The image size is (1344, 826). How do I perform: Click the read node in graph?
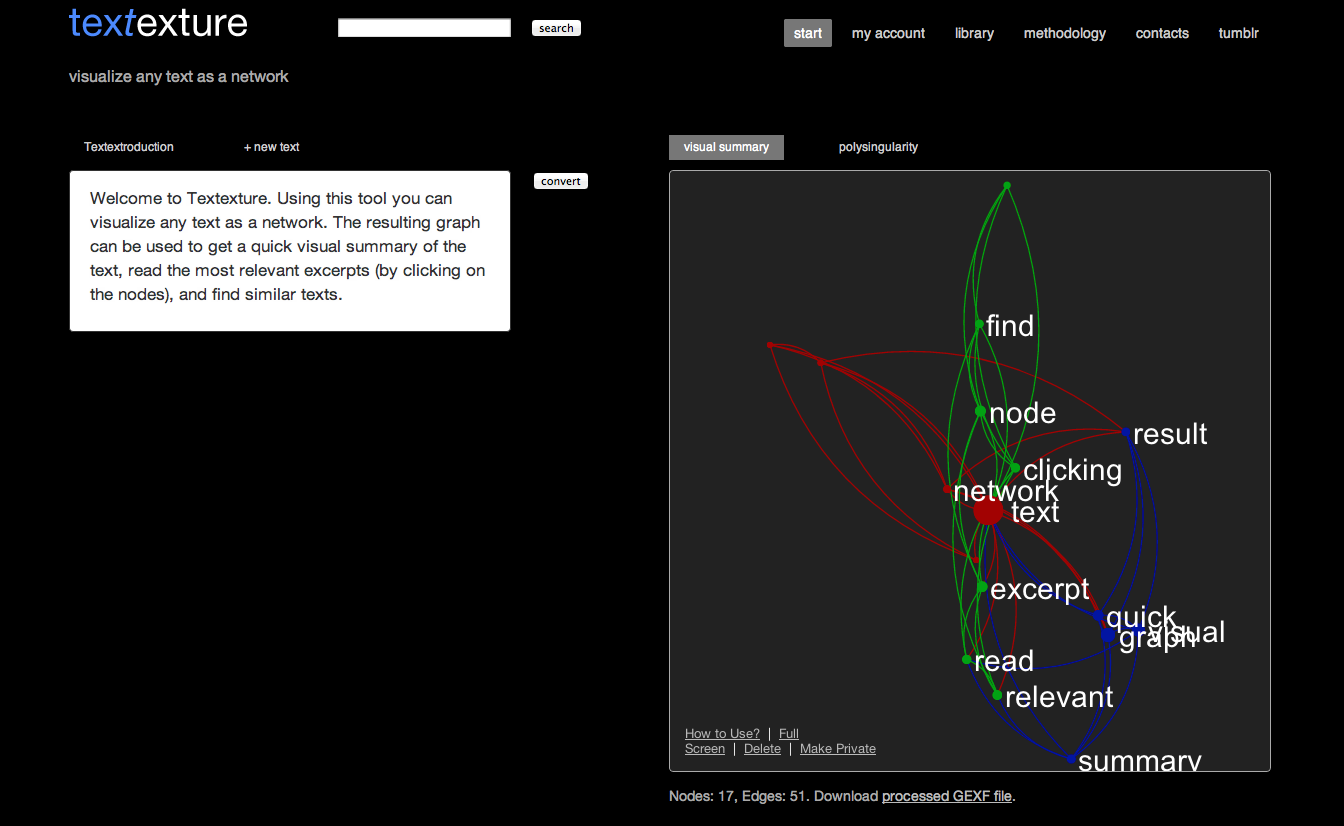click(x=966, y=660)
